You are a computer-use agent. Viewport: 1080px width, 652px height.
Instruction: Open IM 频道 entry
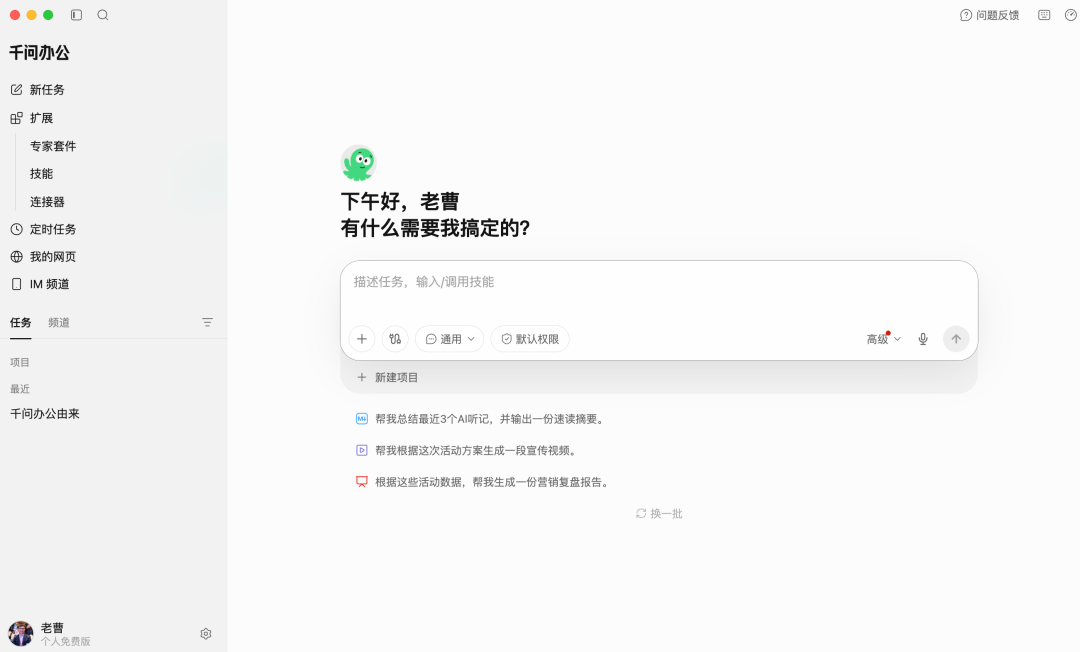pos(50,284)
